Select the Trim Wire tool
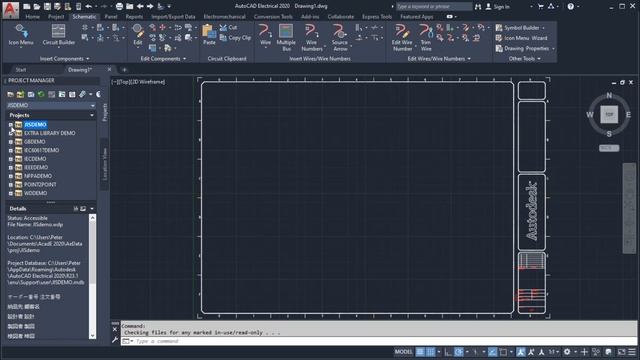 [x=426, y=38]
